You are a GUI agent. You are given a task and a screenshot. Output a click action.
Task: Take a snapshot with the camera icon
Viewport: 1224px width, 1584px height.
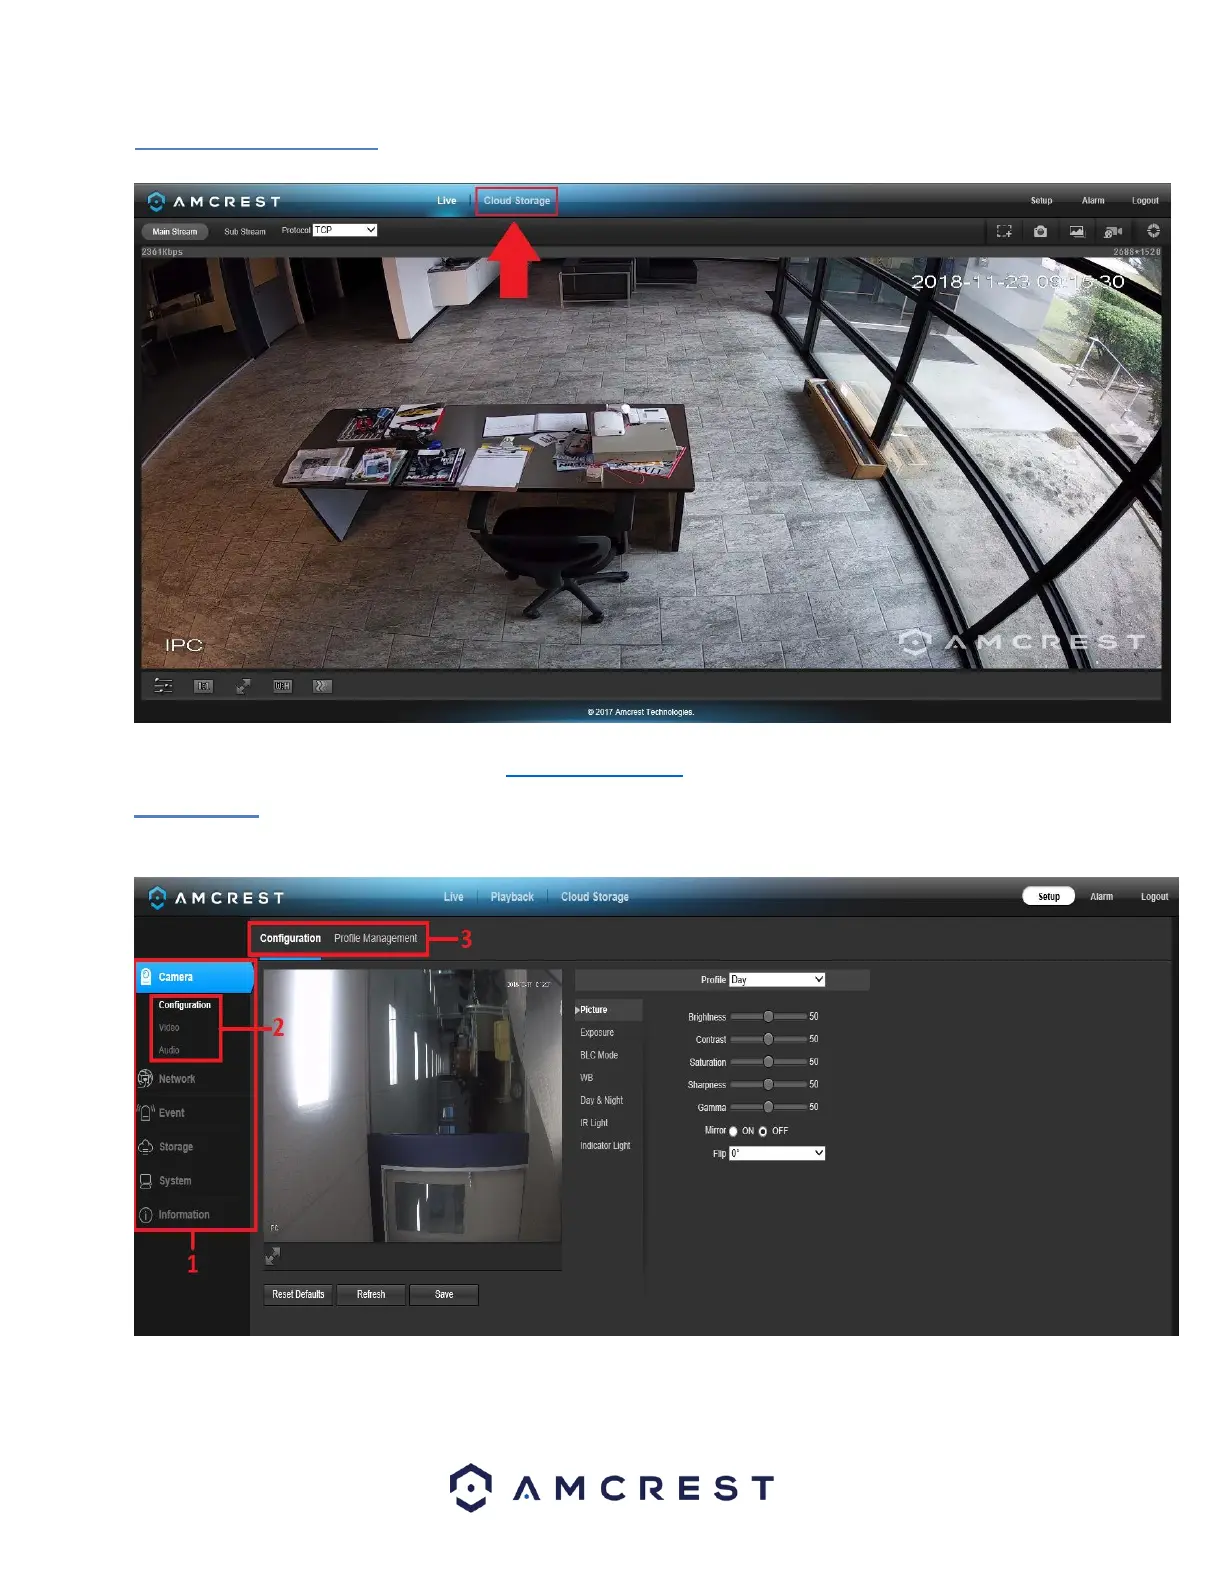pyautogui.click(x=1040, y=231)
